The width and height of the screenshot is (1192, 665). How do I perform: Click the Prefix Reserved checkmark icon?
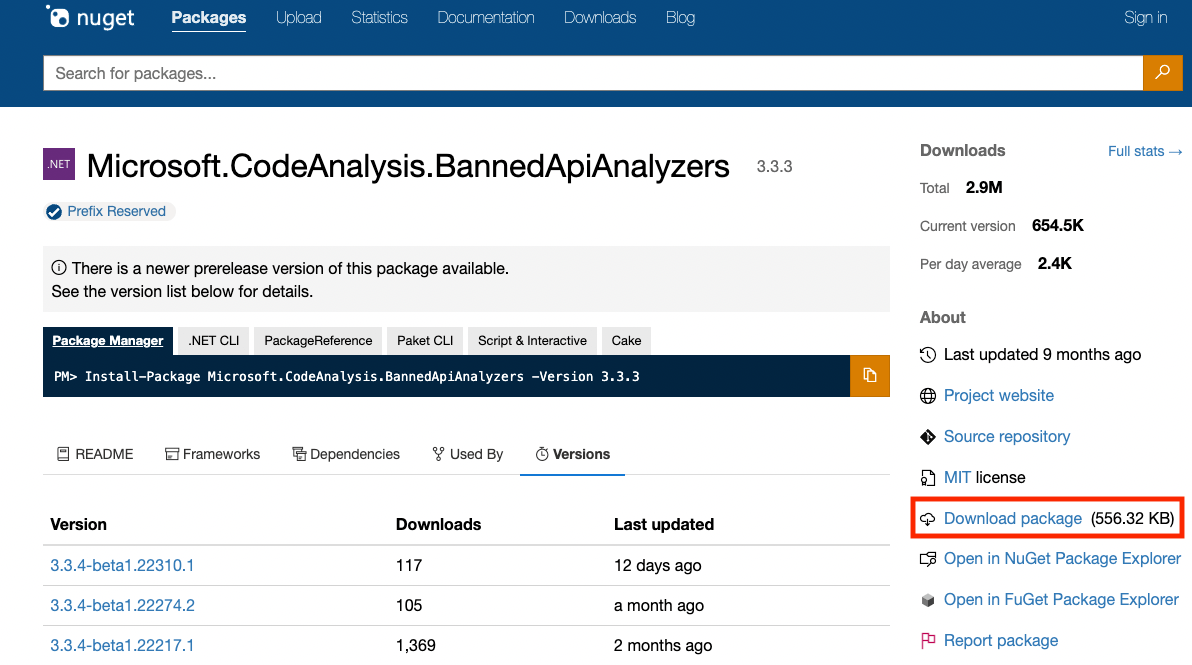point(54,212)
